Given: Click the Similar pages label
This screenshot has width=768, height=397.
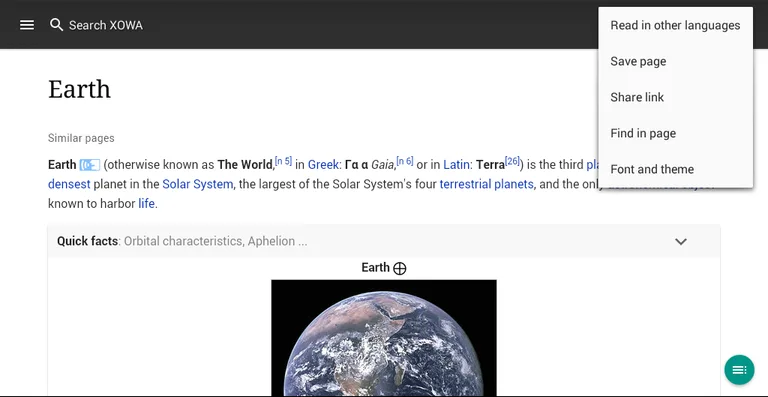Looking at the screenshot, I should [x=81, y=138].
